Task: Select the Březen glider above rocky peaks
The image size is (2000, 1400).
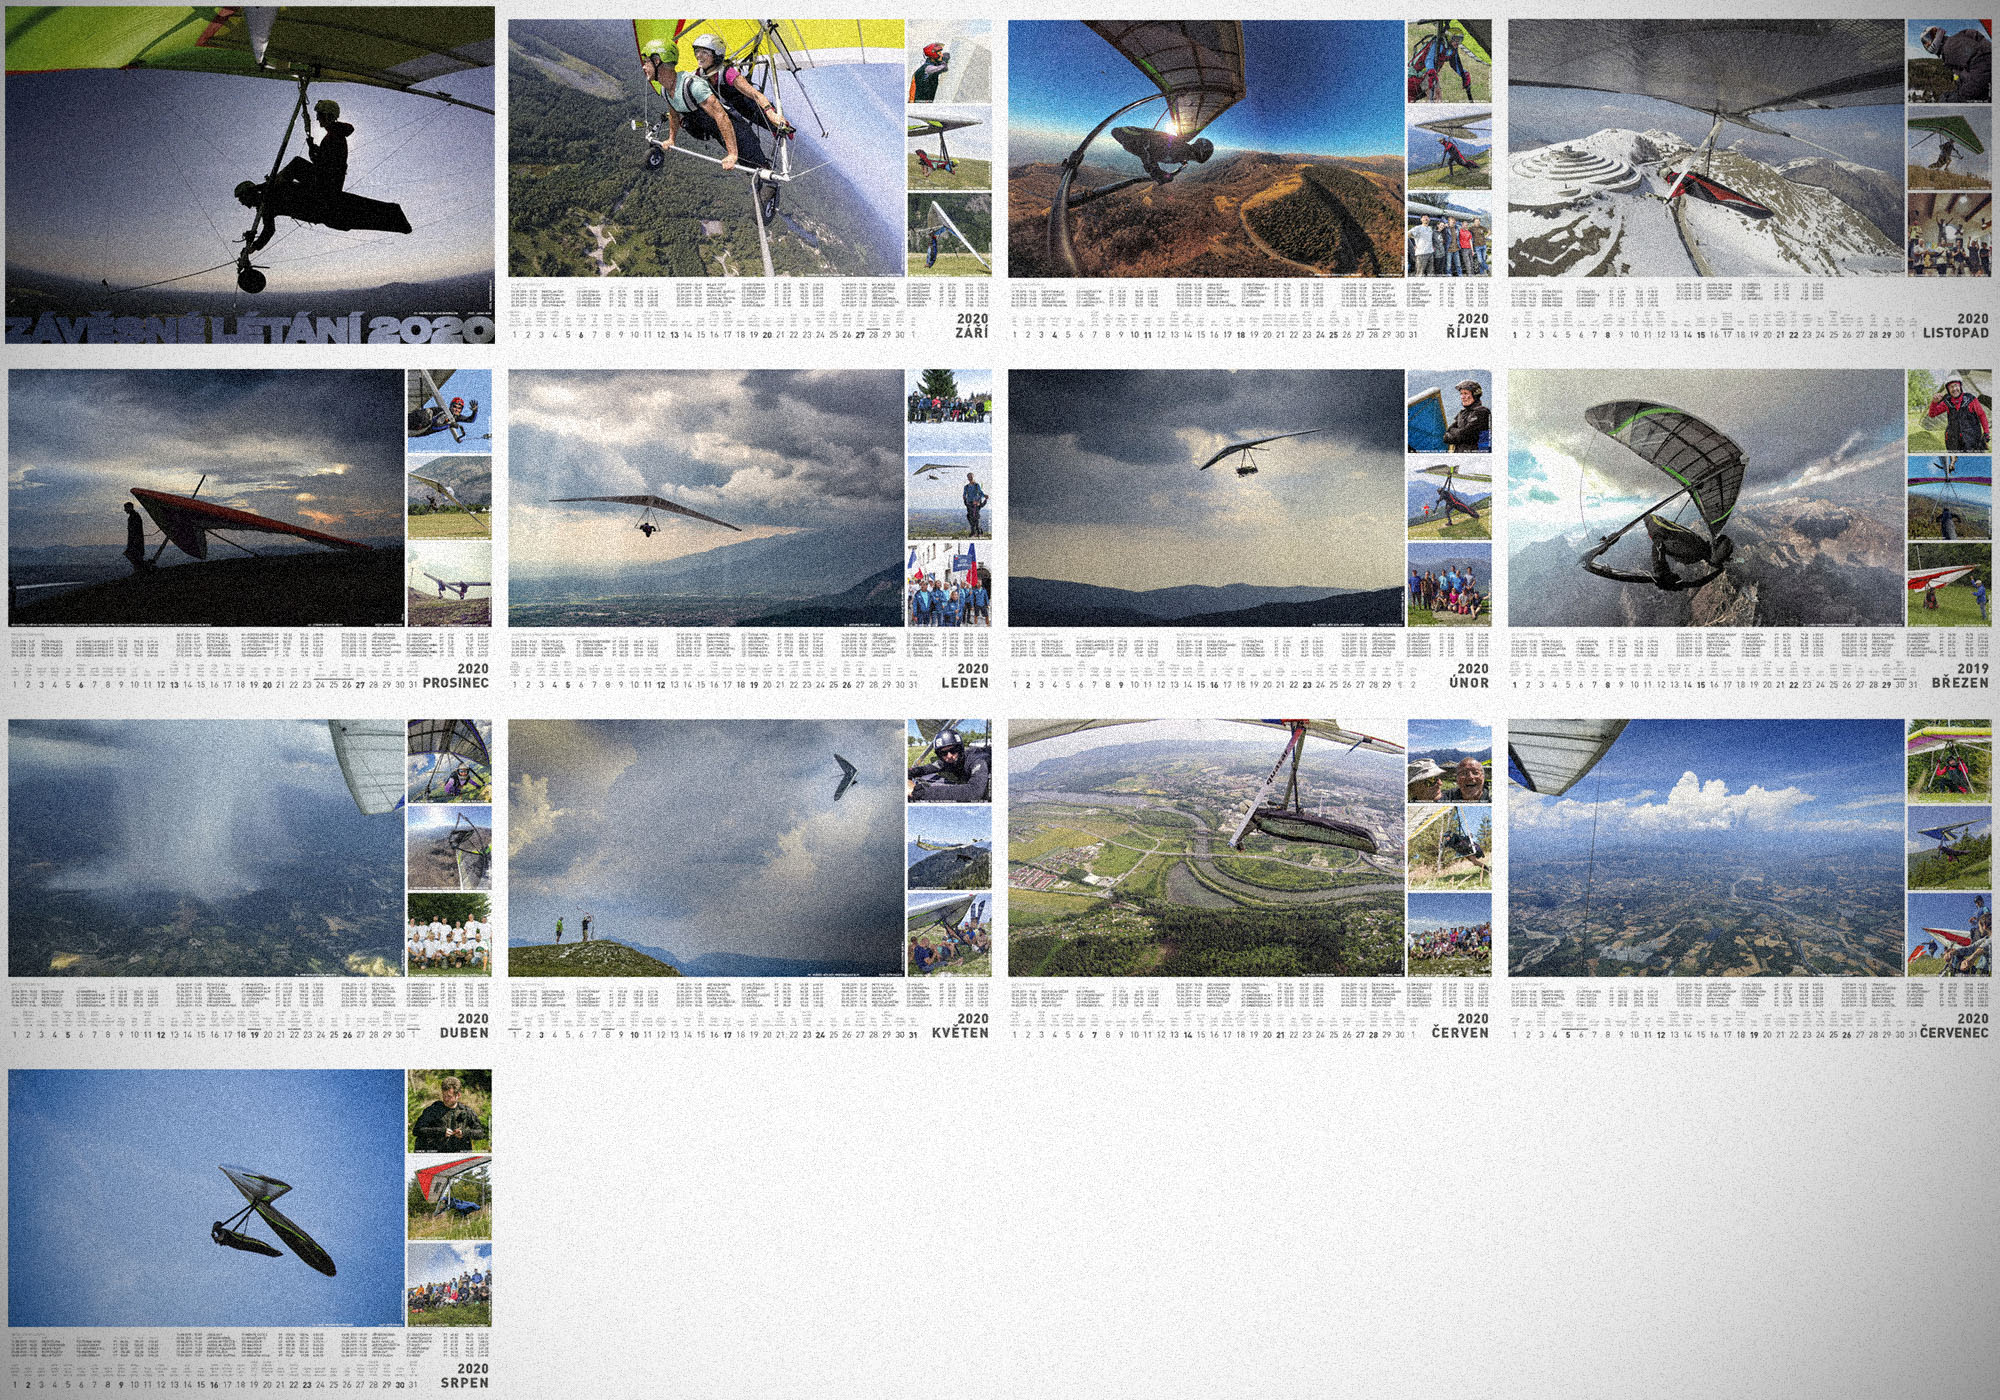Action: [x=1706, y=498]
